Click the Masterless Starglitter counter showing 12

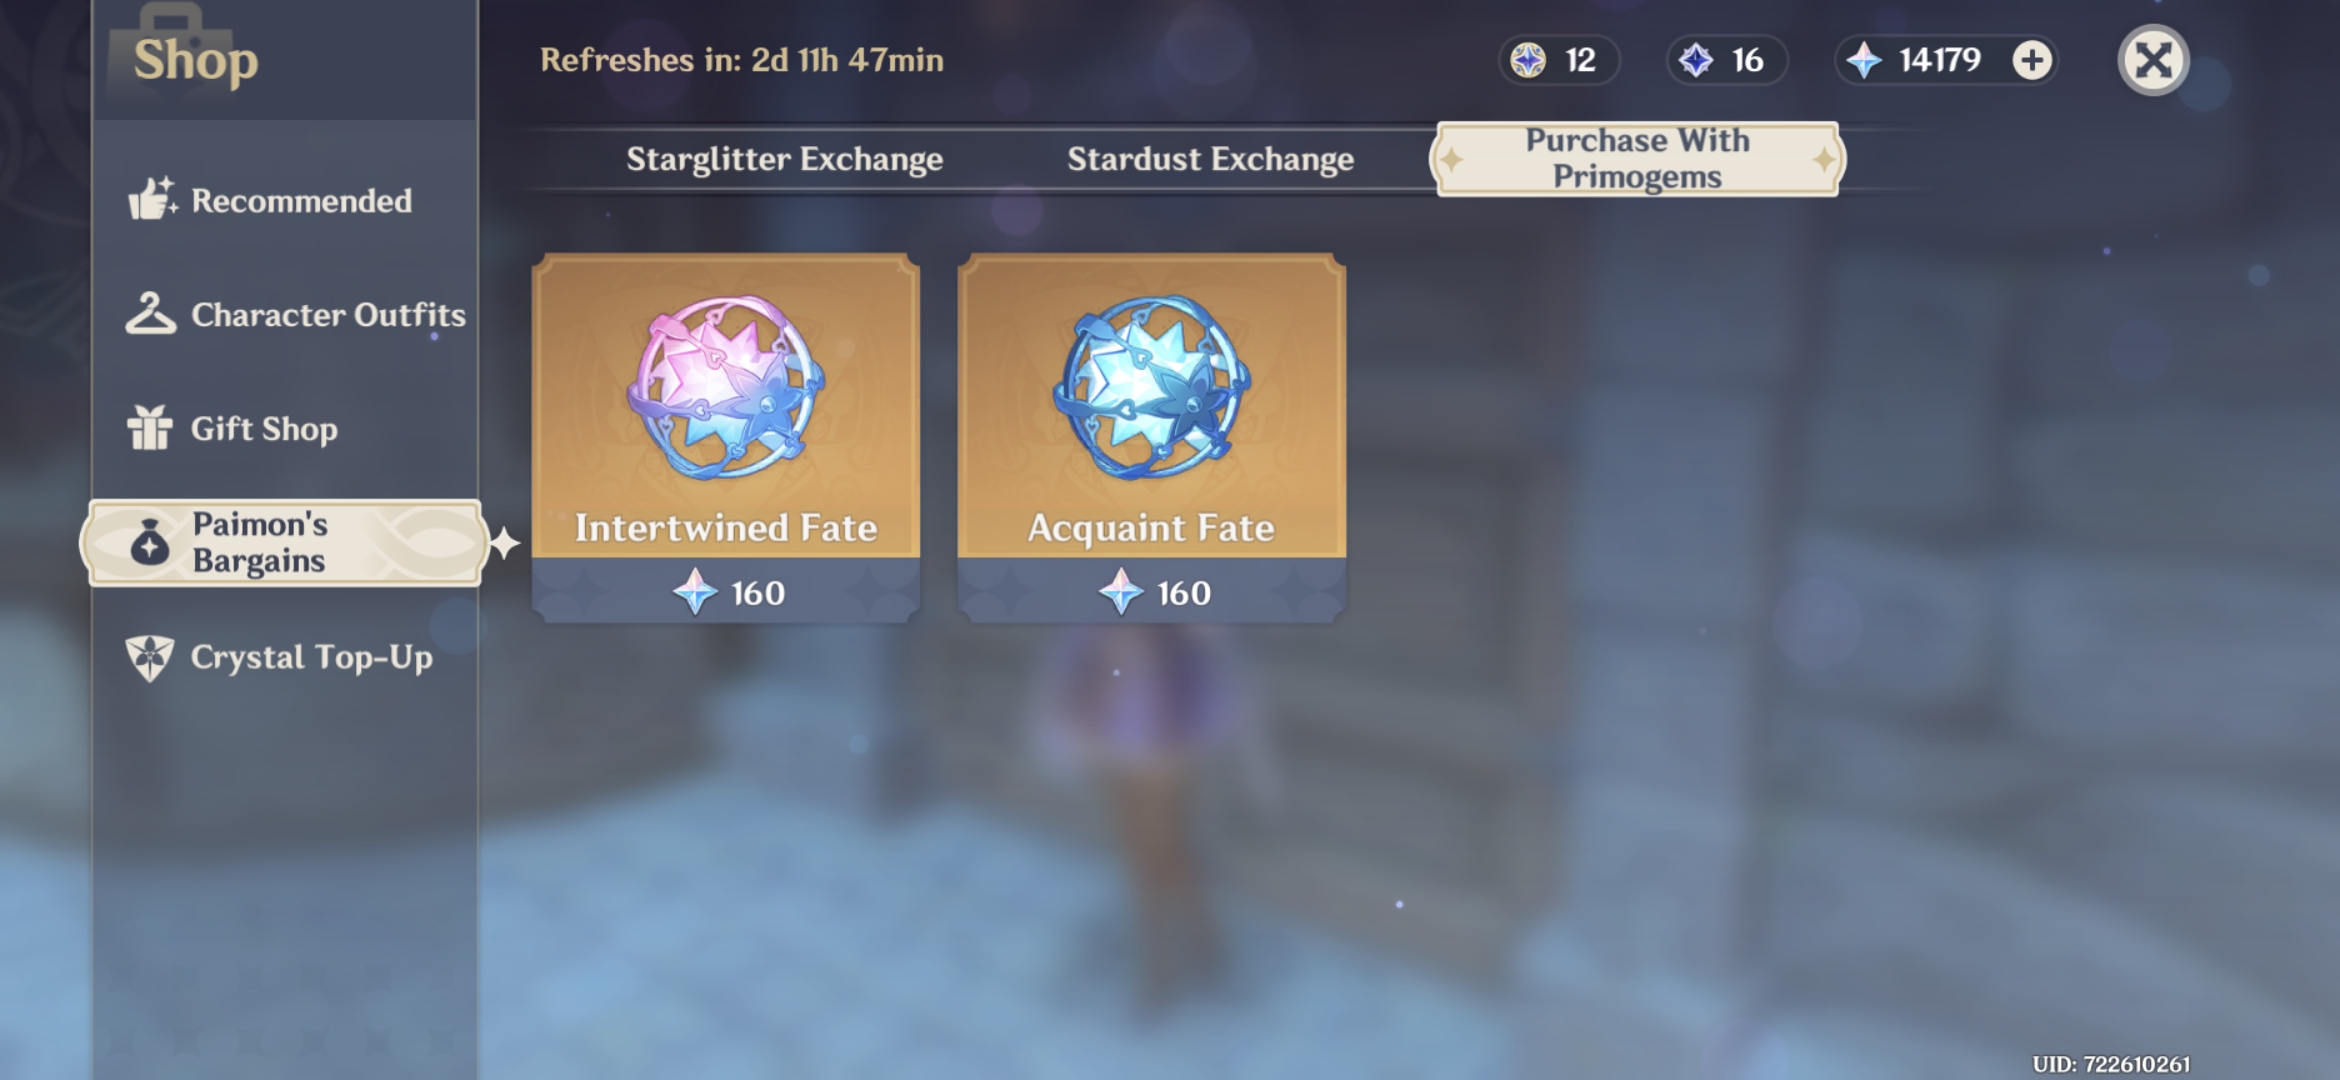(x=1558, y=60)
